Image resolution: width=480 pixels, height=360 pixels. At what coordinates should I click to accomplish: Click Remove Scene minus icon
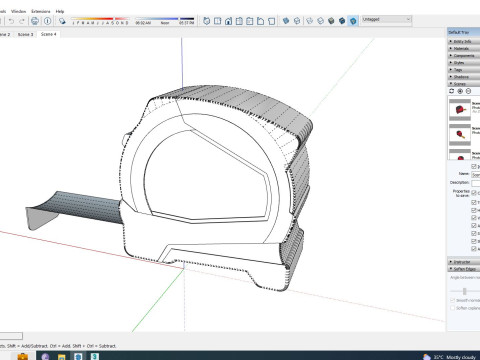pos(468,91)
